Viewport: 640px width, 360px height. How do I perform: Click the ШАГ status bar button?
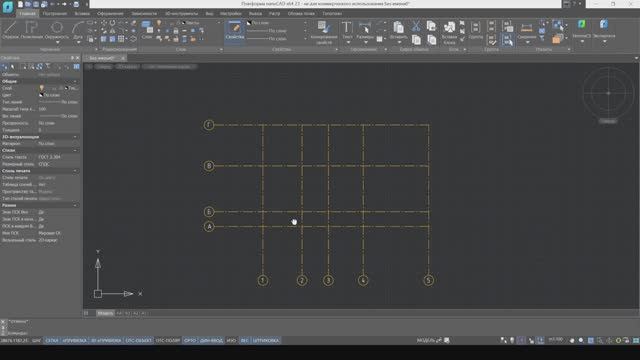36,340
